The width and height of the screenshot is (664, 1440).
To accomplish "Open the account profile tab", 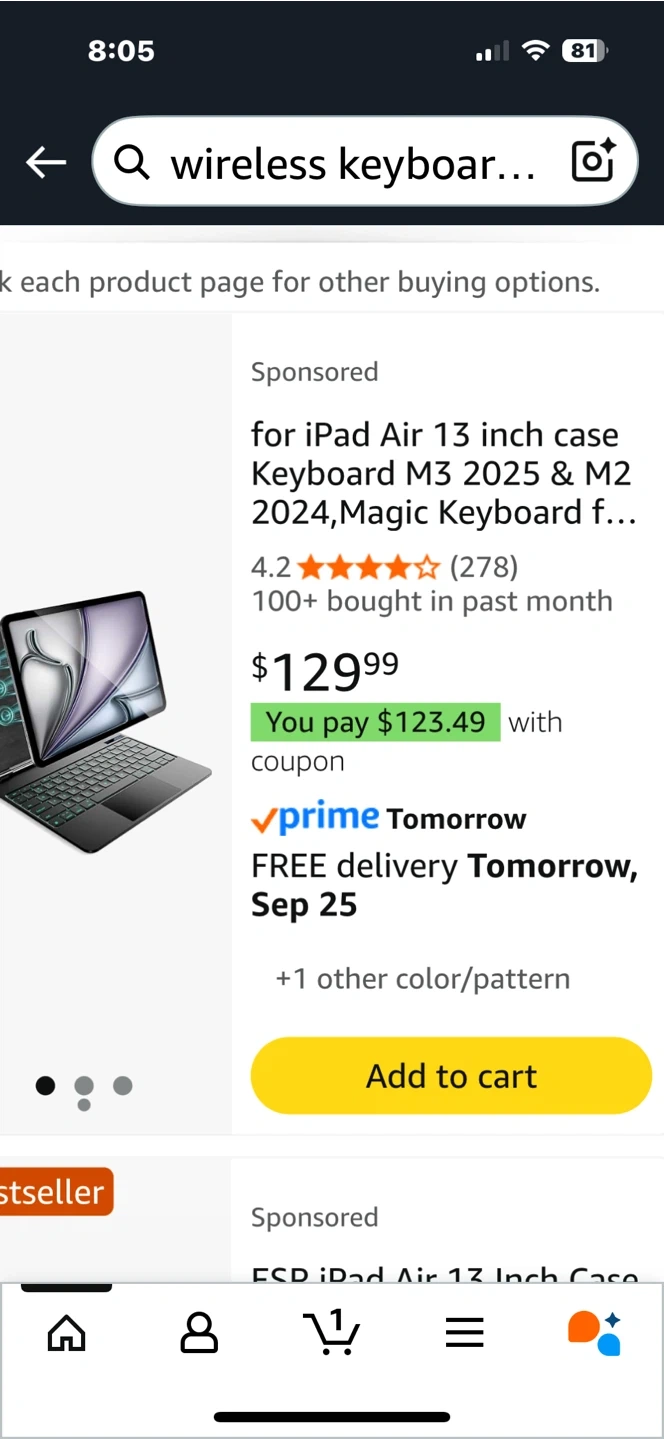I will point(199,1332).
